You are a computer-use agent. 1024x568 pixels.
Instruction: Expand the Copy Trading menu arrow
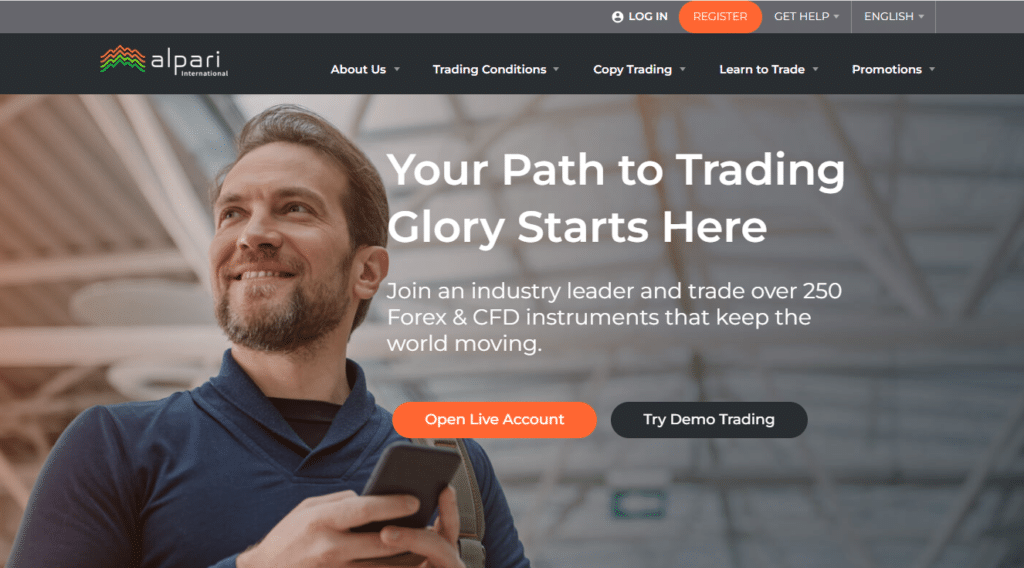point(682,69)
